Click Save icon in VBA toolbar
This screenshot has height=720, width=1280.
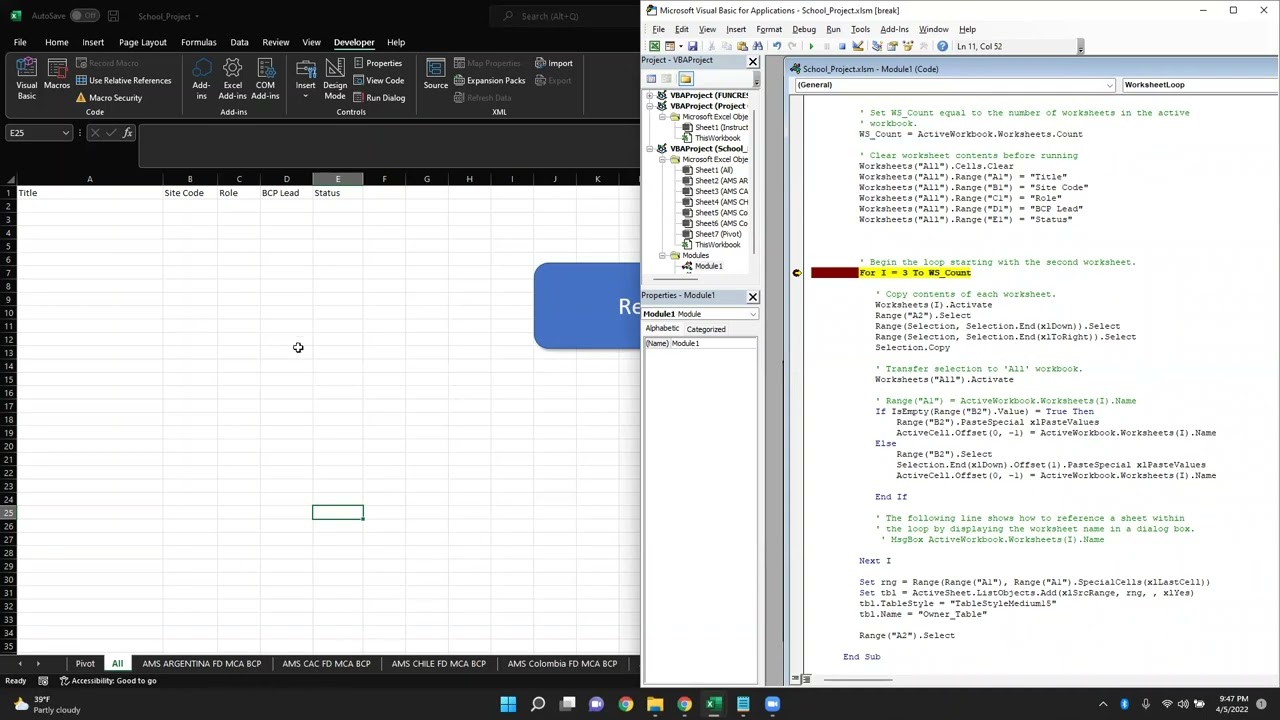692,46
